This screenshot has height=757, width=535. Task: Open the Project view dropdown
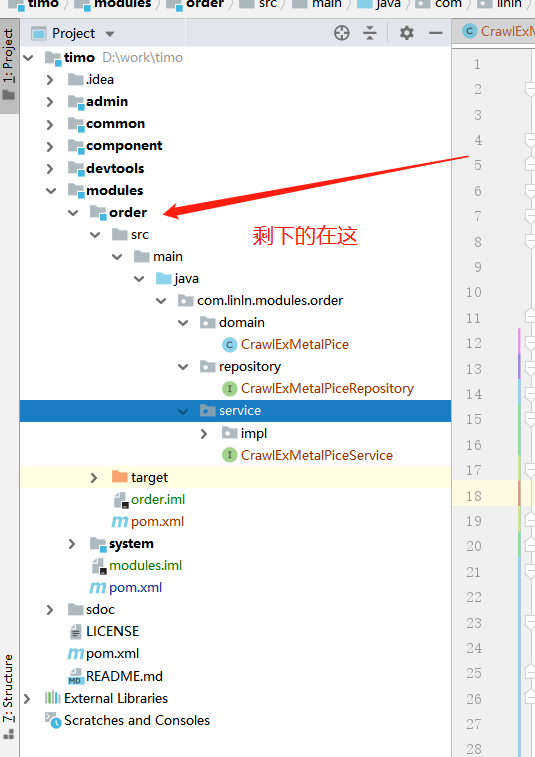pyautogui.click(x=110, y=34)
